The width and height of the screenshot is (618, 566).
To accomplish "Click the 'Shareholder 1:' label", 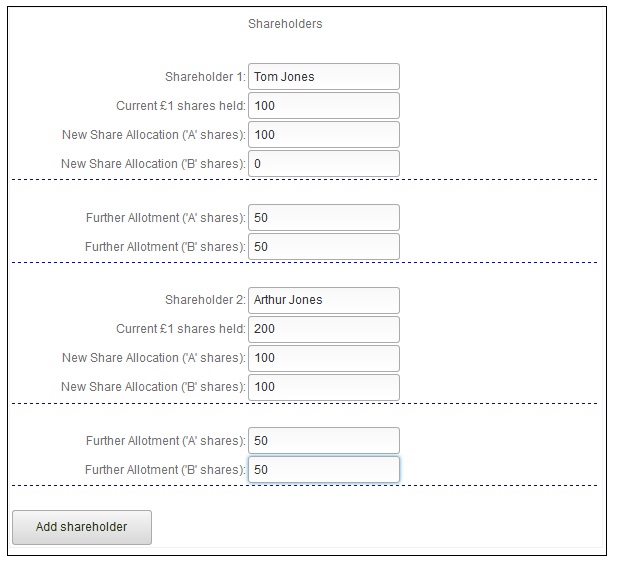I will pyautogui.click(x=205, y=76).
